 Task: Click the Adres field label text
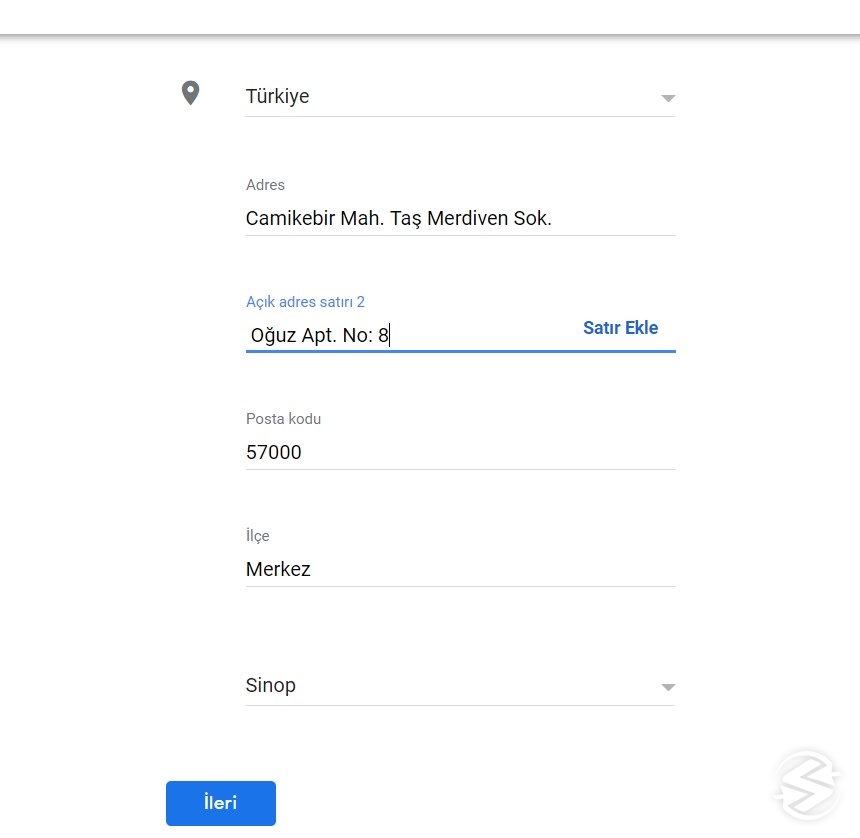tap(265, 185)
